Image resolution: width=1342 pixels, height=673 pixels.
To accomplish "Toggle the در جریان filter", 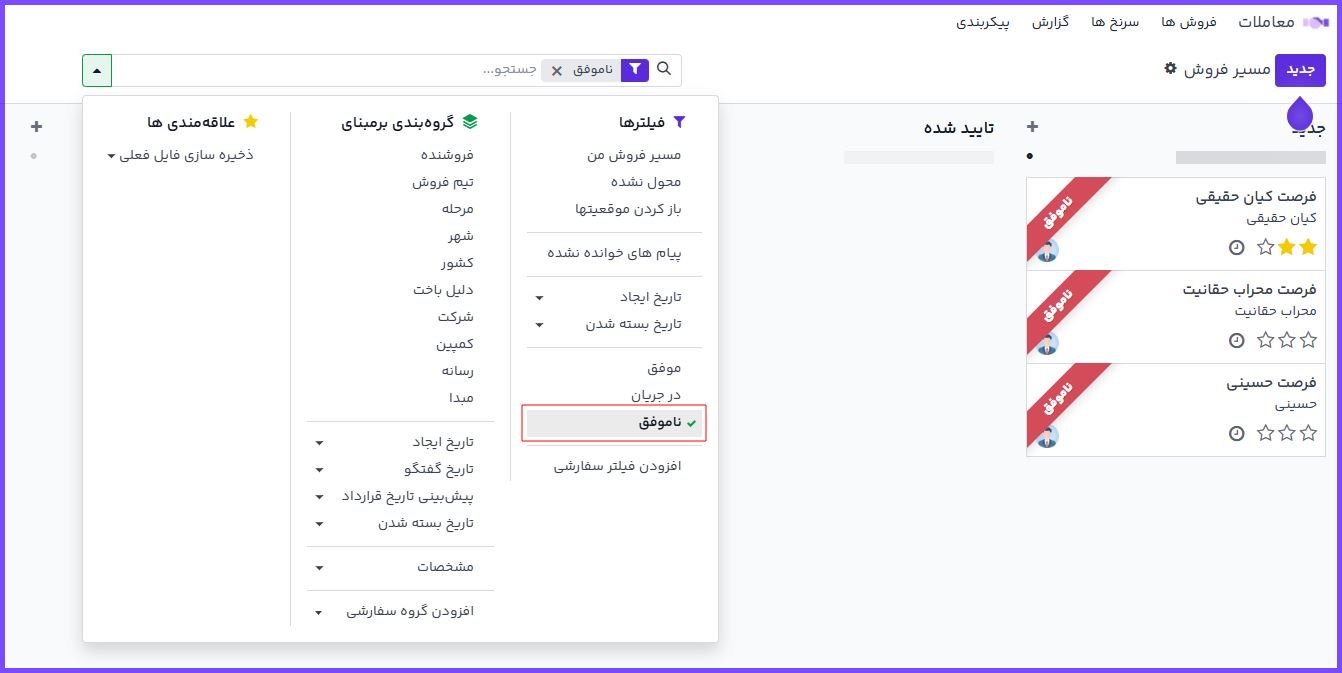I will 655,395.
